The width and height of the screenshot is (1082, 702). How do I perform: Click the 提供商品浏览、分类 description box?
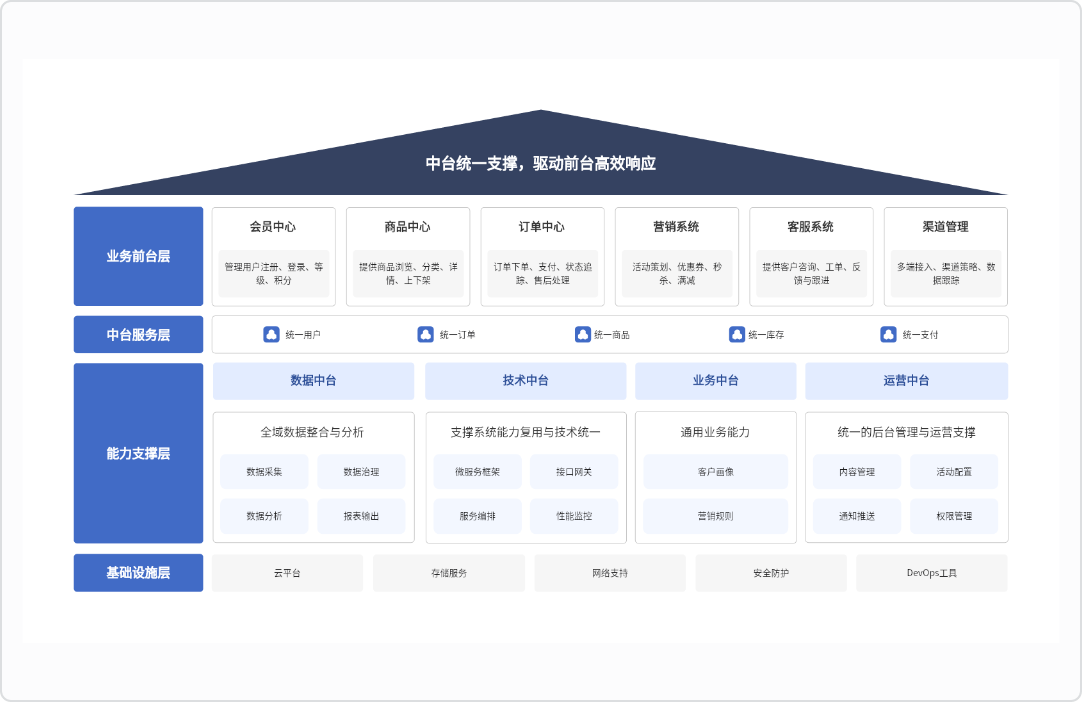click(409, 273)
